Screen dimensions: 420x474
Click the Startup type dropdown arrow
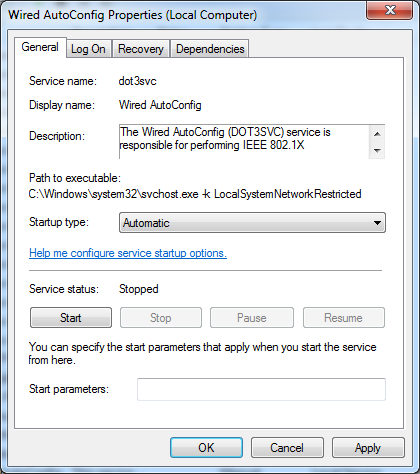click(377, 223)
